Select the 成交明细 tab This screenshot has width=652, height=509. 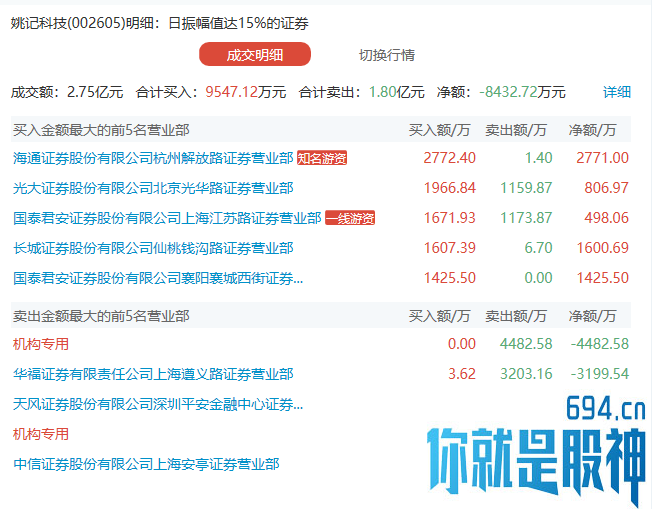pos(255,54)
